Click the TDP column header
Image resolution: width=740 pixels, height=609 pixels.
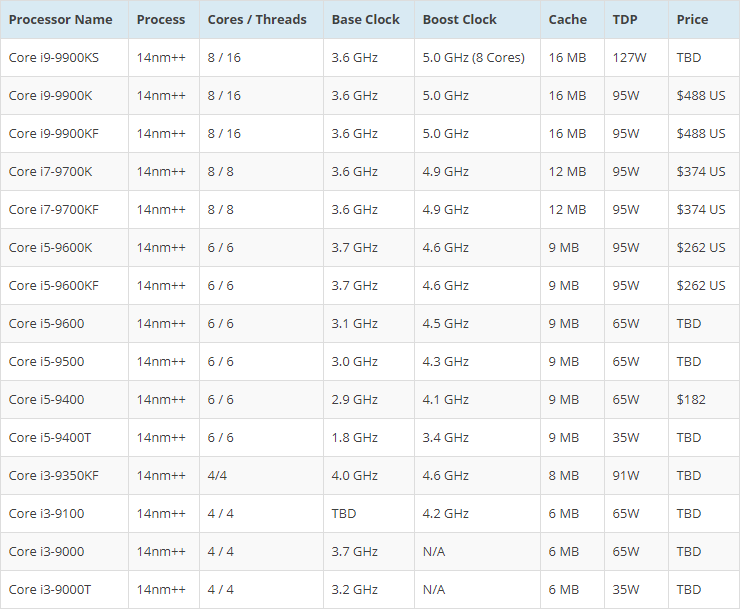pyautogui.click(x=636, y=19)
